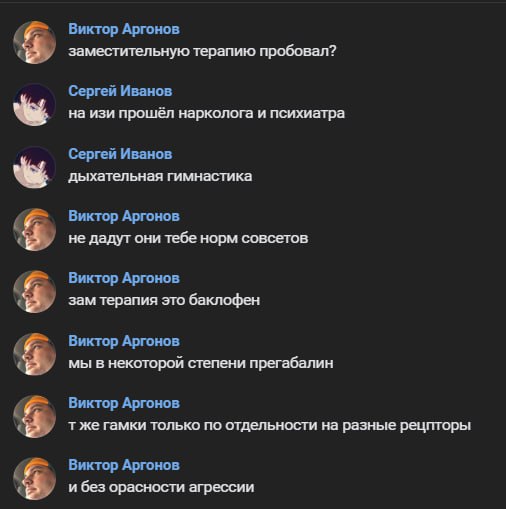Click Виктор Аргонов name above last message

tap(124, 465)
